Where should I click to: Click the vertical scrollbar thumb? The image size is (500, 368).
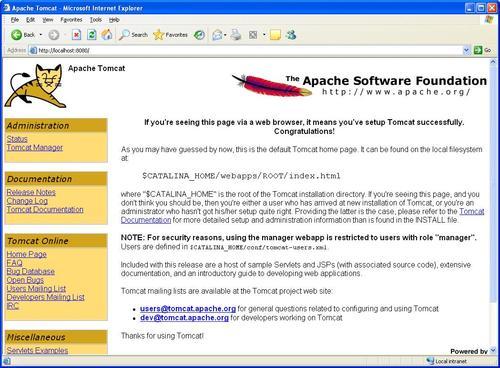(x=493, y=183)
